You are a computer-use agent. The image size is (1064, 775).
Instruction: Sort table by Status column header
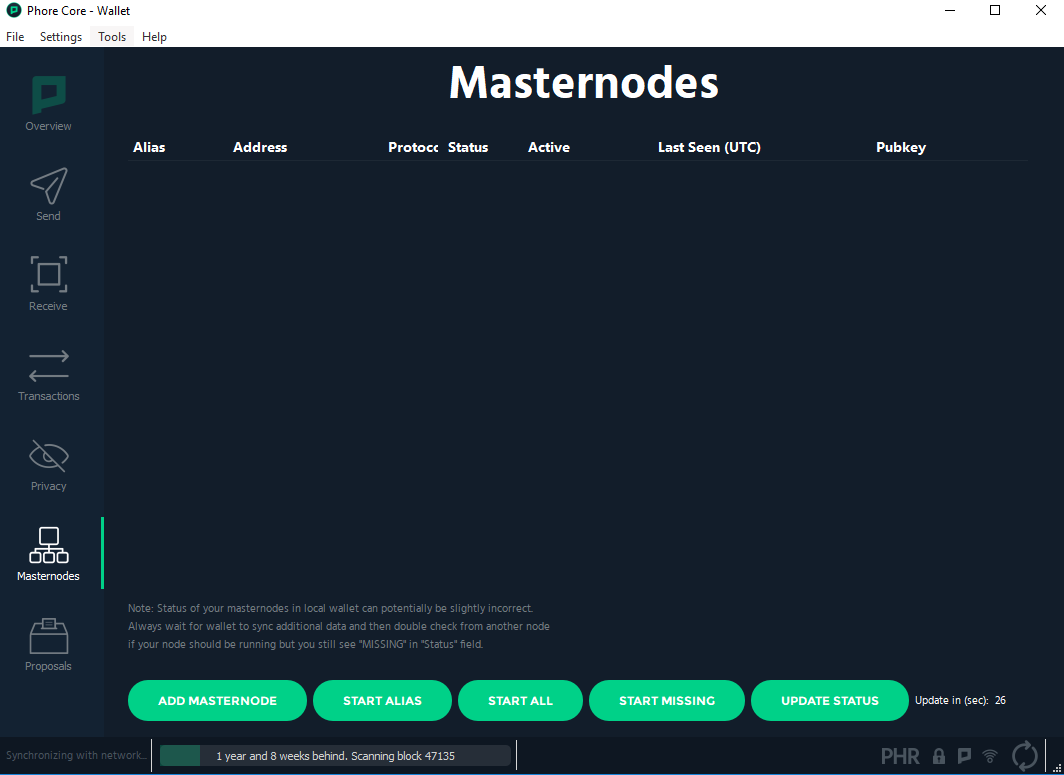click(x=468, y=147)
